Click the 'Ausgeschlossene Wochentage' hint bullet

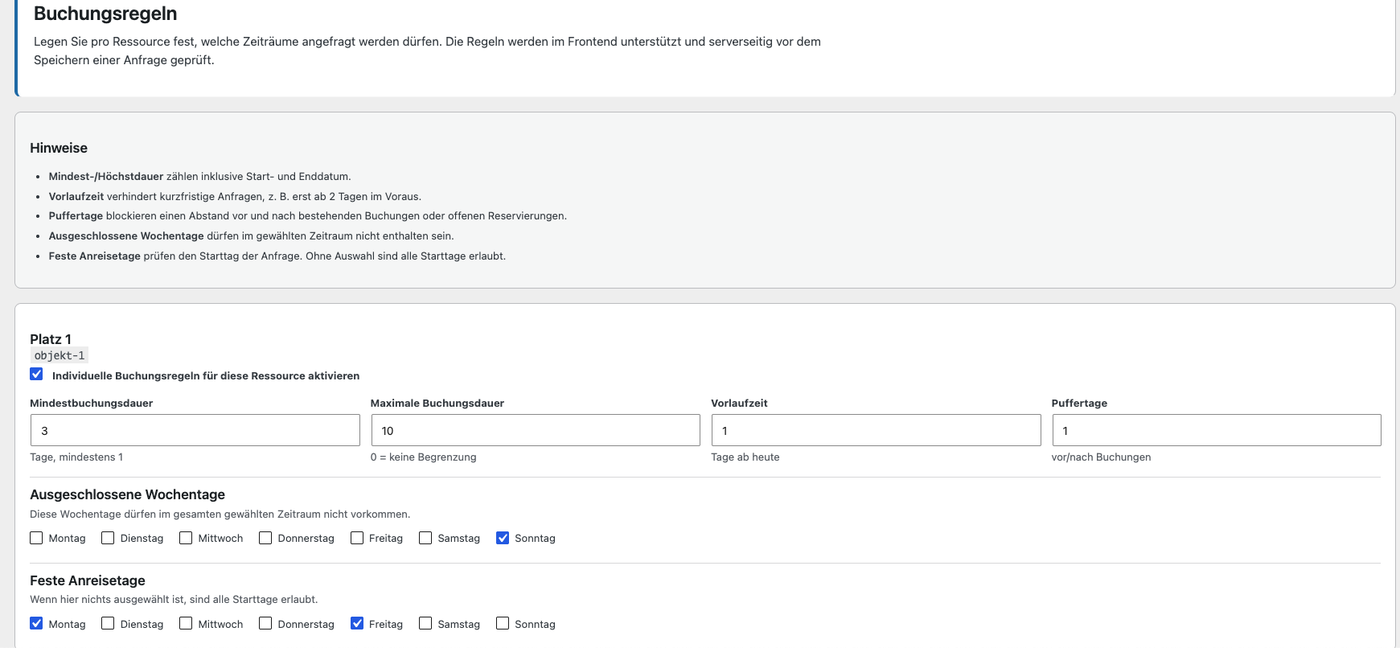click(251, 236)
